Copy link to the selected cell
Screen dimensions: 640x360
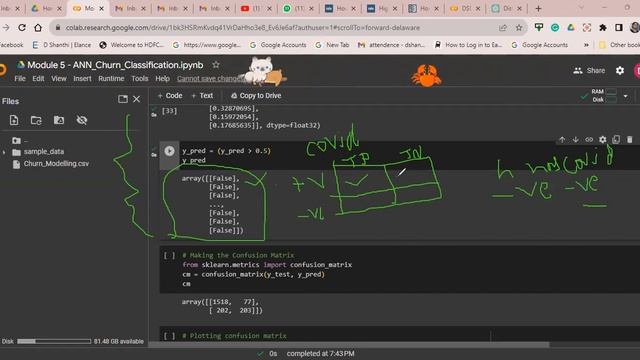(589, 140)
